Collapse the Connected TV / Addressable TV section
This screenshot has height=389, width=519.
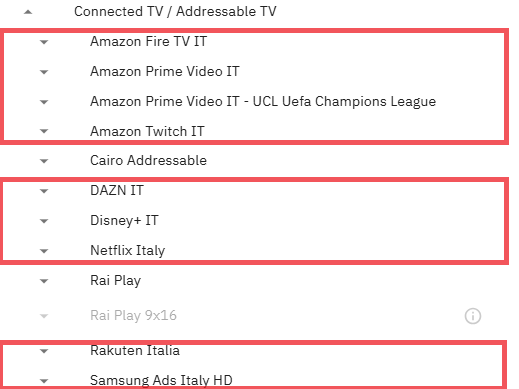[x=28, y=12]
